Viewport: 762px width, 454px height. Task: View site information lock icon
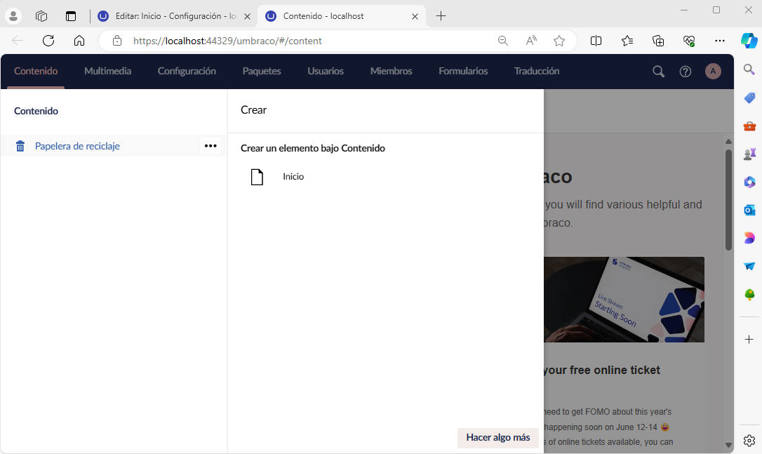point(117,41)
